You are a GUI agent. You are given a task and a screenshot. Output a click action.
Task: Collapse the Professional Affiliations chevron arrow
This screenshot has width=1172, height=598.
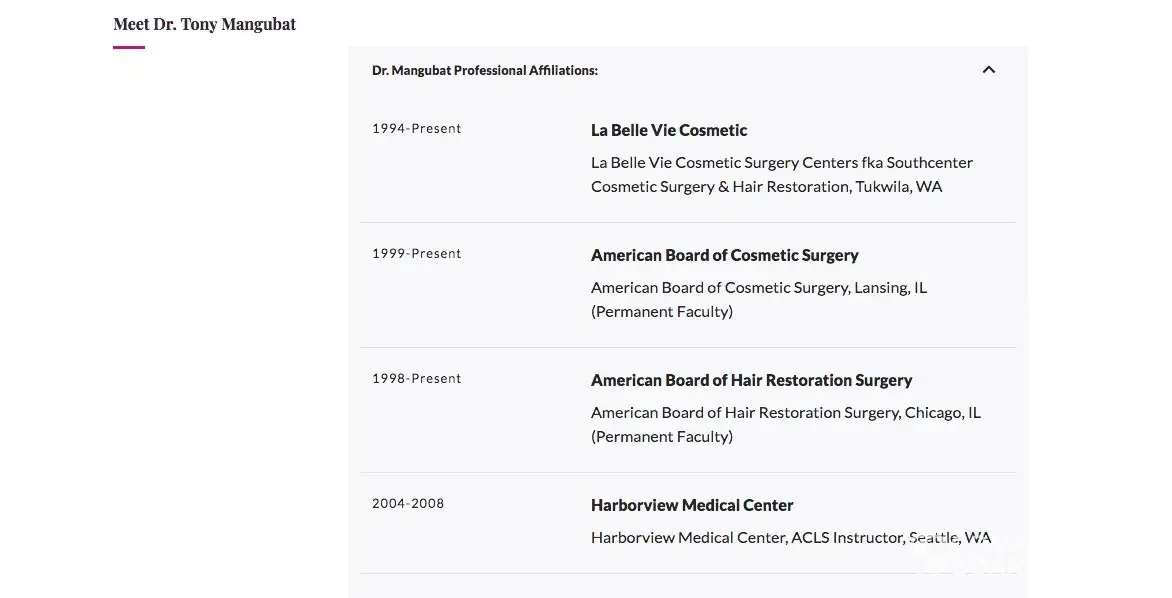click(988, 70)
